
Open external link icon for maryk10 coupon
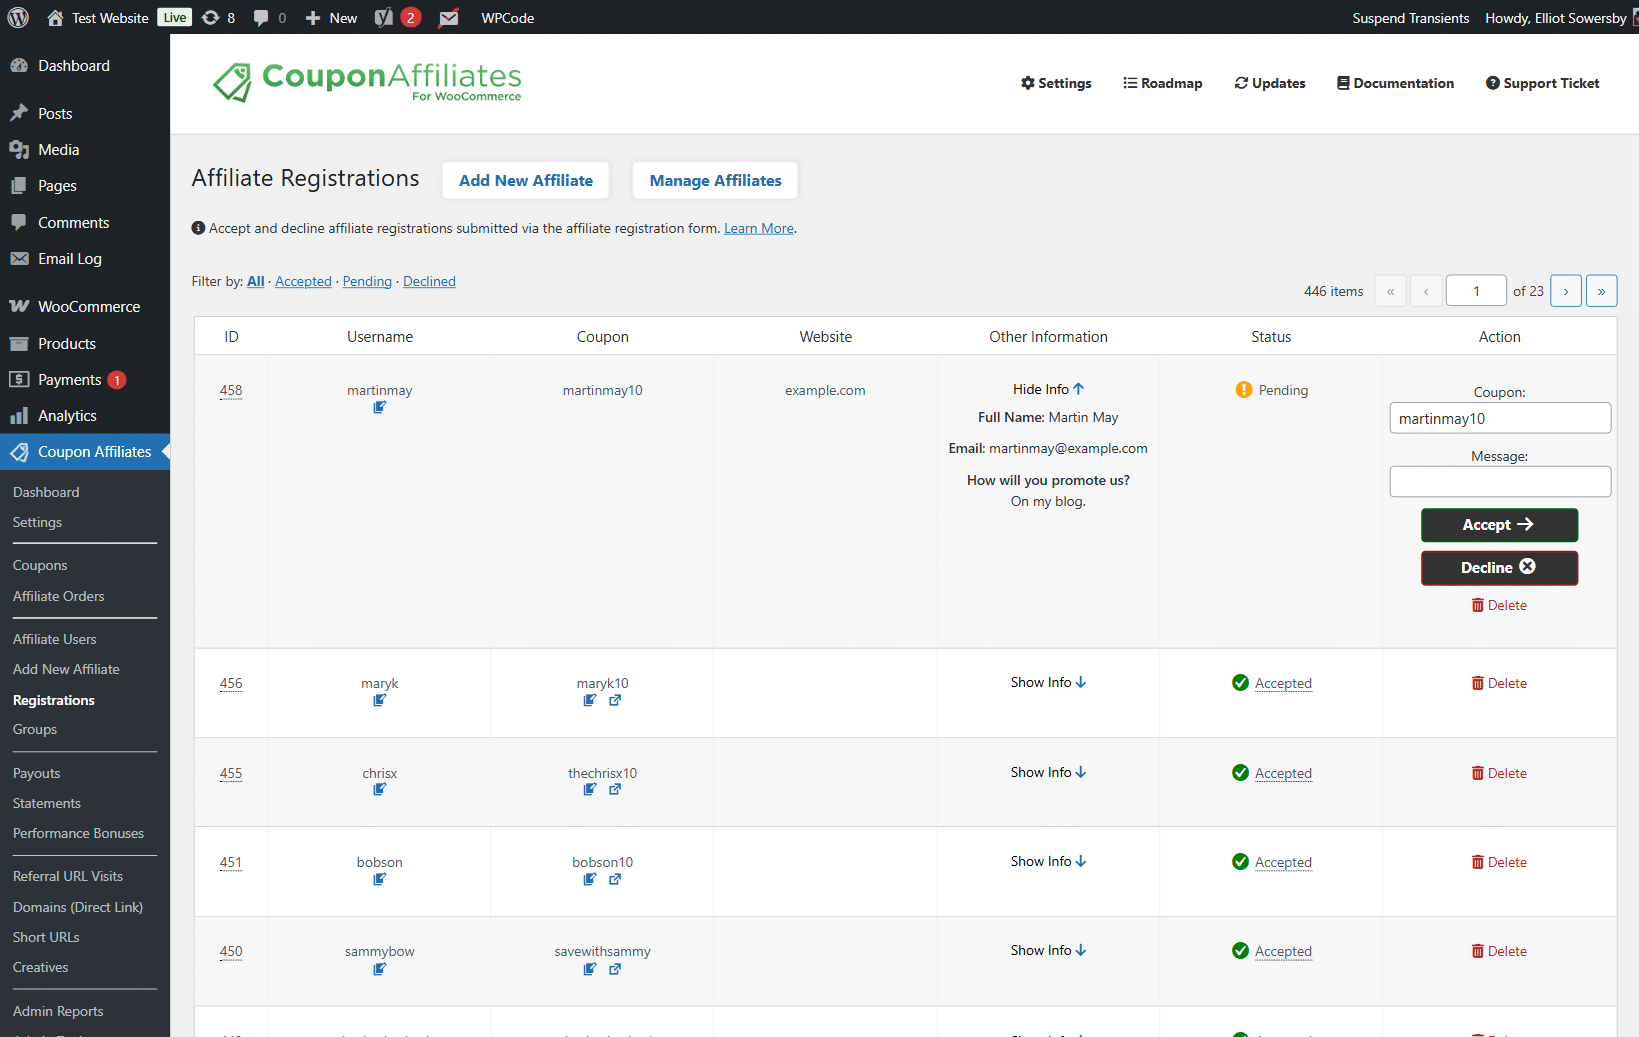point(615,701)
